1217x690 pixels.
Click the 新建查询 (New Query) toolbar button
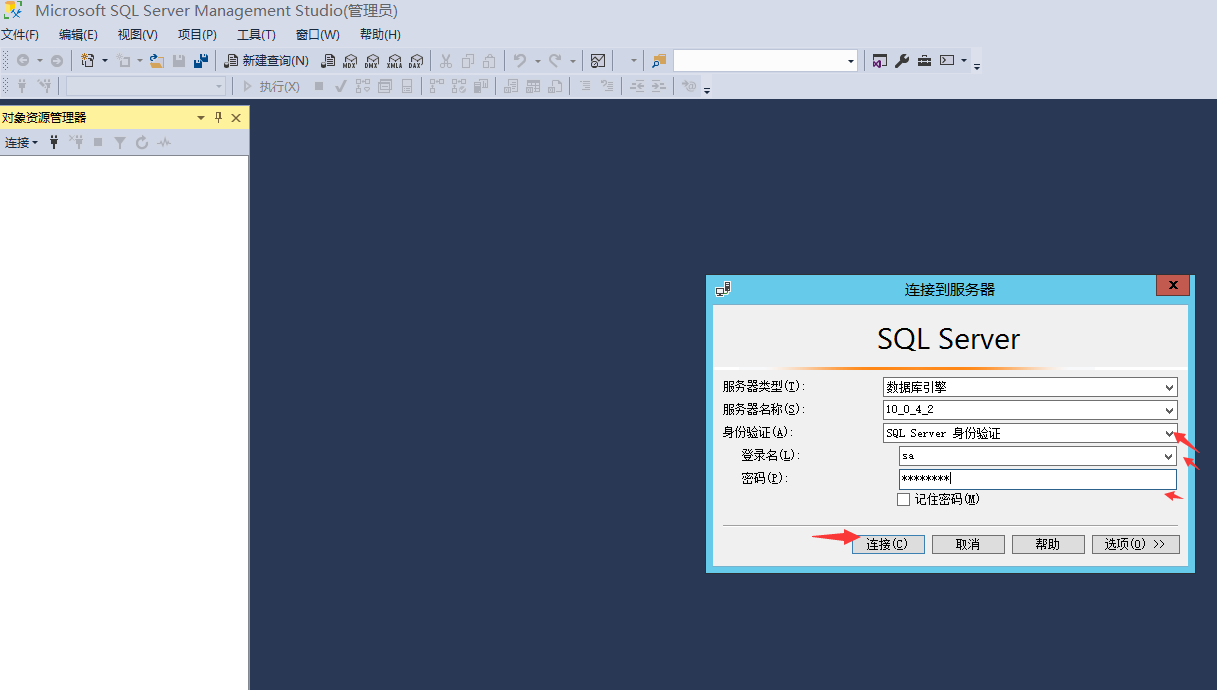tap(266, 61)
